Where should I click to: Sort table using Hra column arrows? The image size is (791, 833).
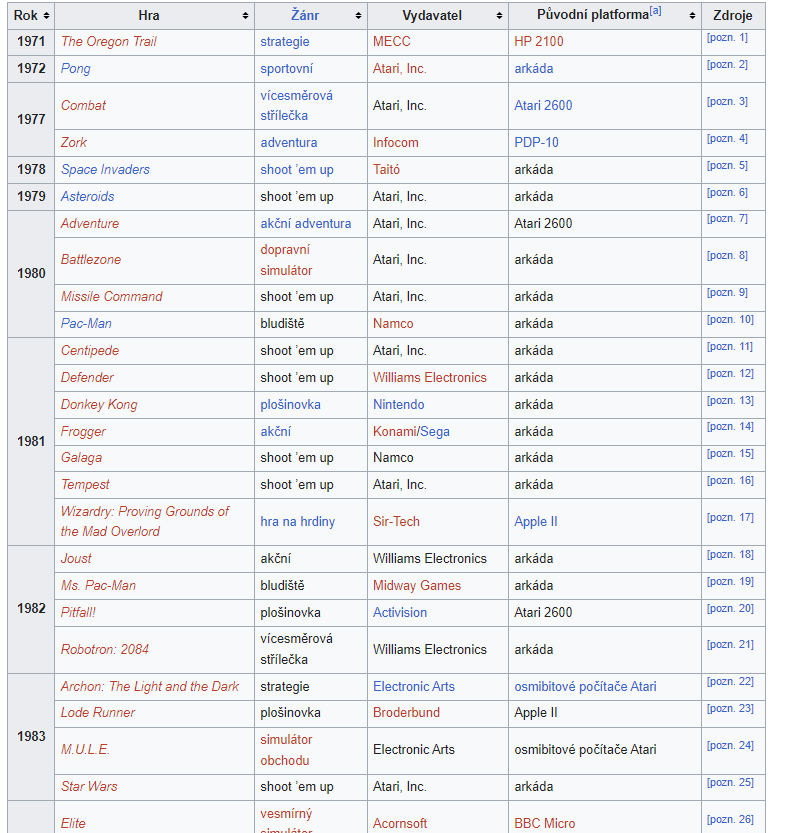click(x=245, y=16)
